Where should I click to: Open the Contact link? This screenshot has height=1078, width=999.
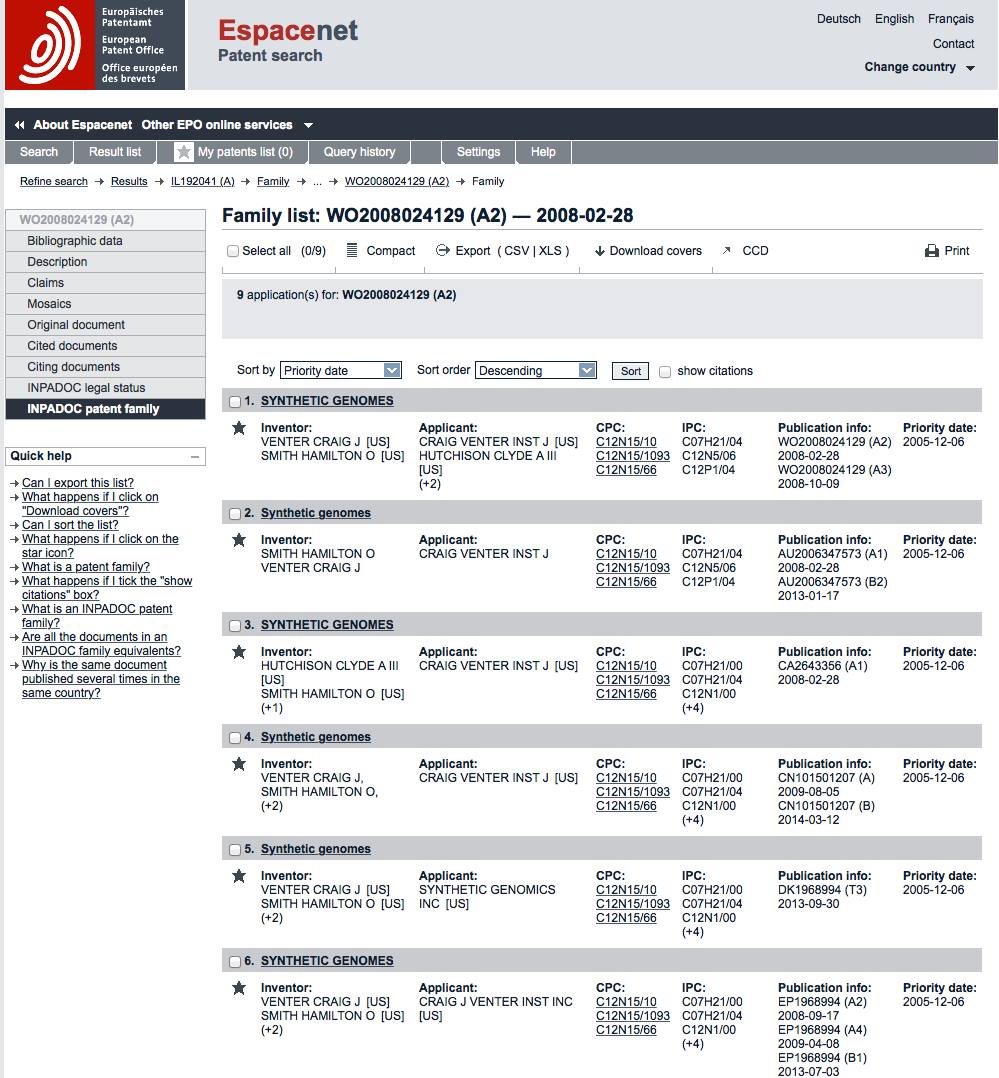954,44
